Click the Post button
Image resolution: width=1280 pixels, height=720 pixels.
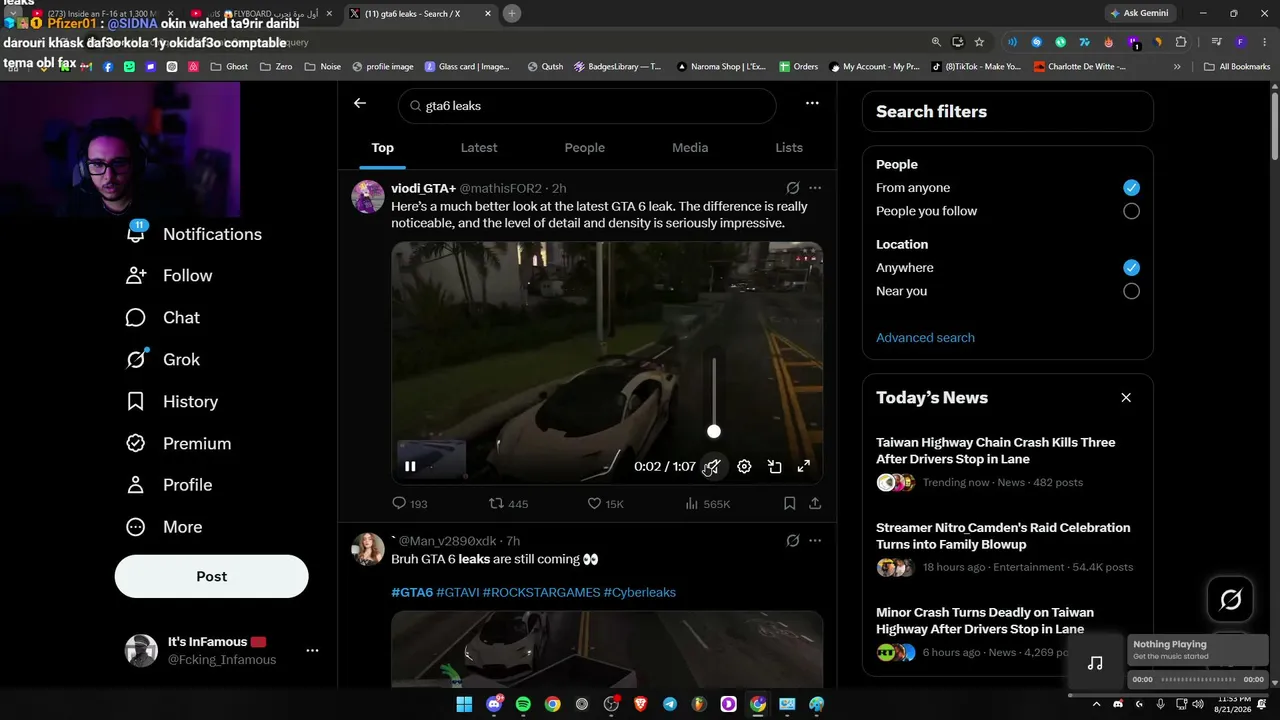212,576
